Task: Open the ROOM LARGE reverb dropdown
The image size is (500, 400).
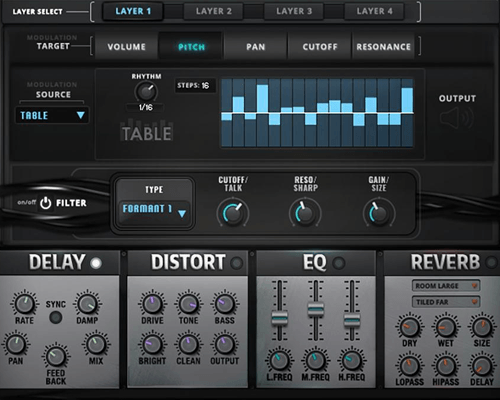Action: [x=446, y=286]
